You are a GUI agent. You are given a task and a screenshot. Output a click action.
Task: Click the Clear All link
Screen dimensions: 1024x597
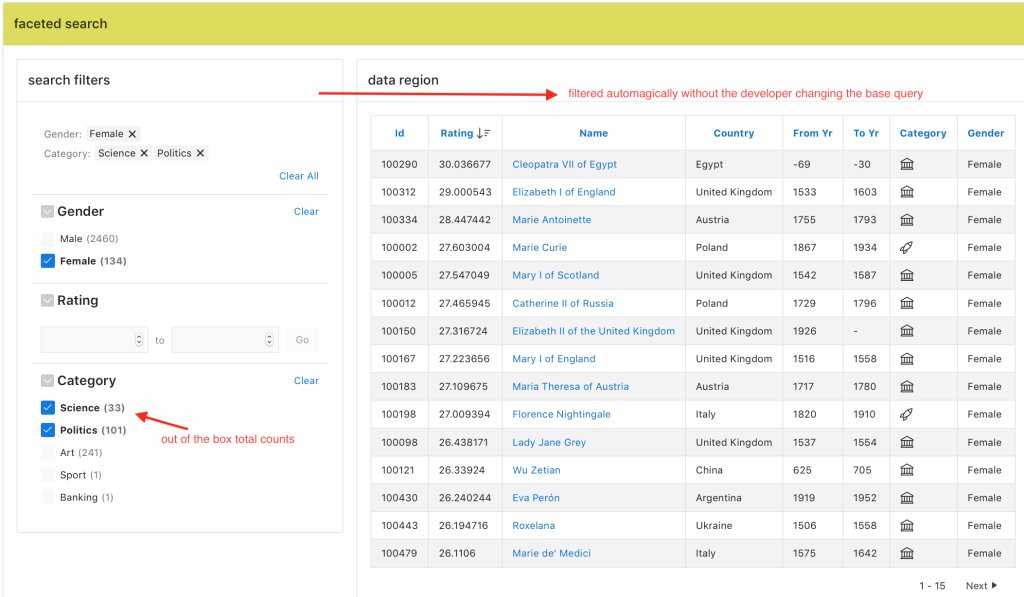point(298,175)
